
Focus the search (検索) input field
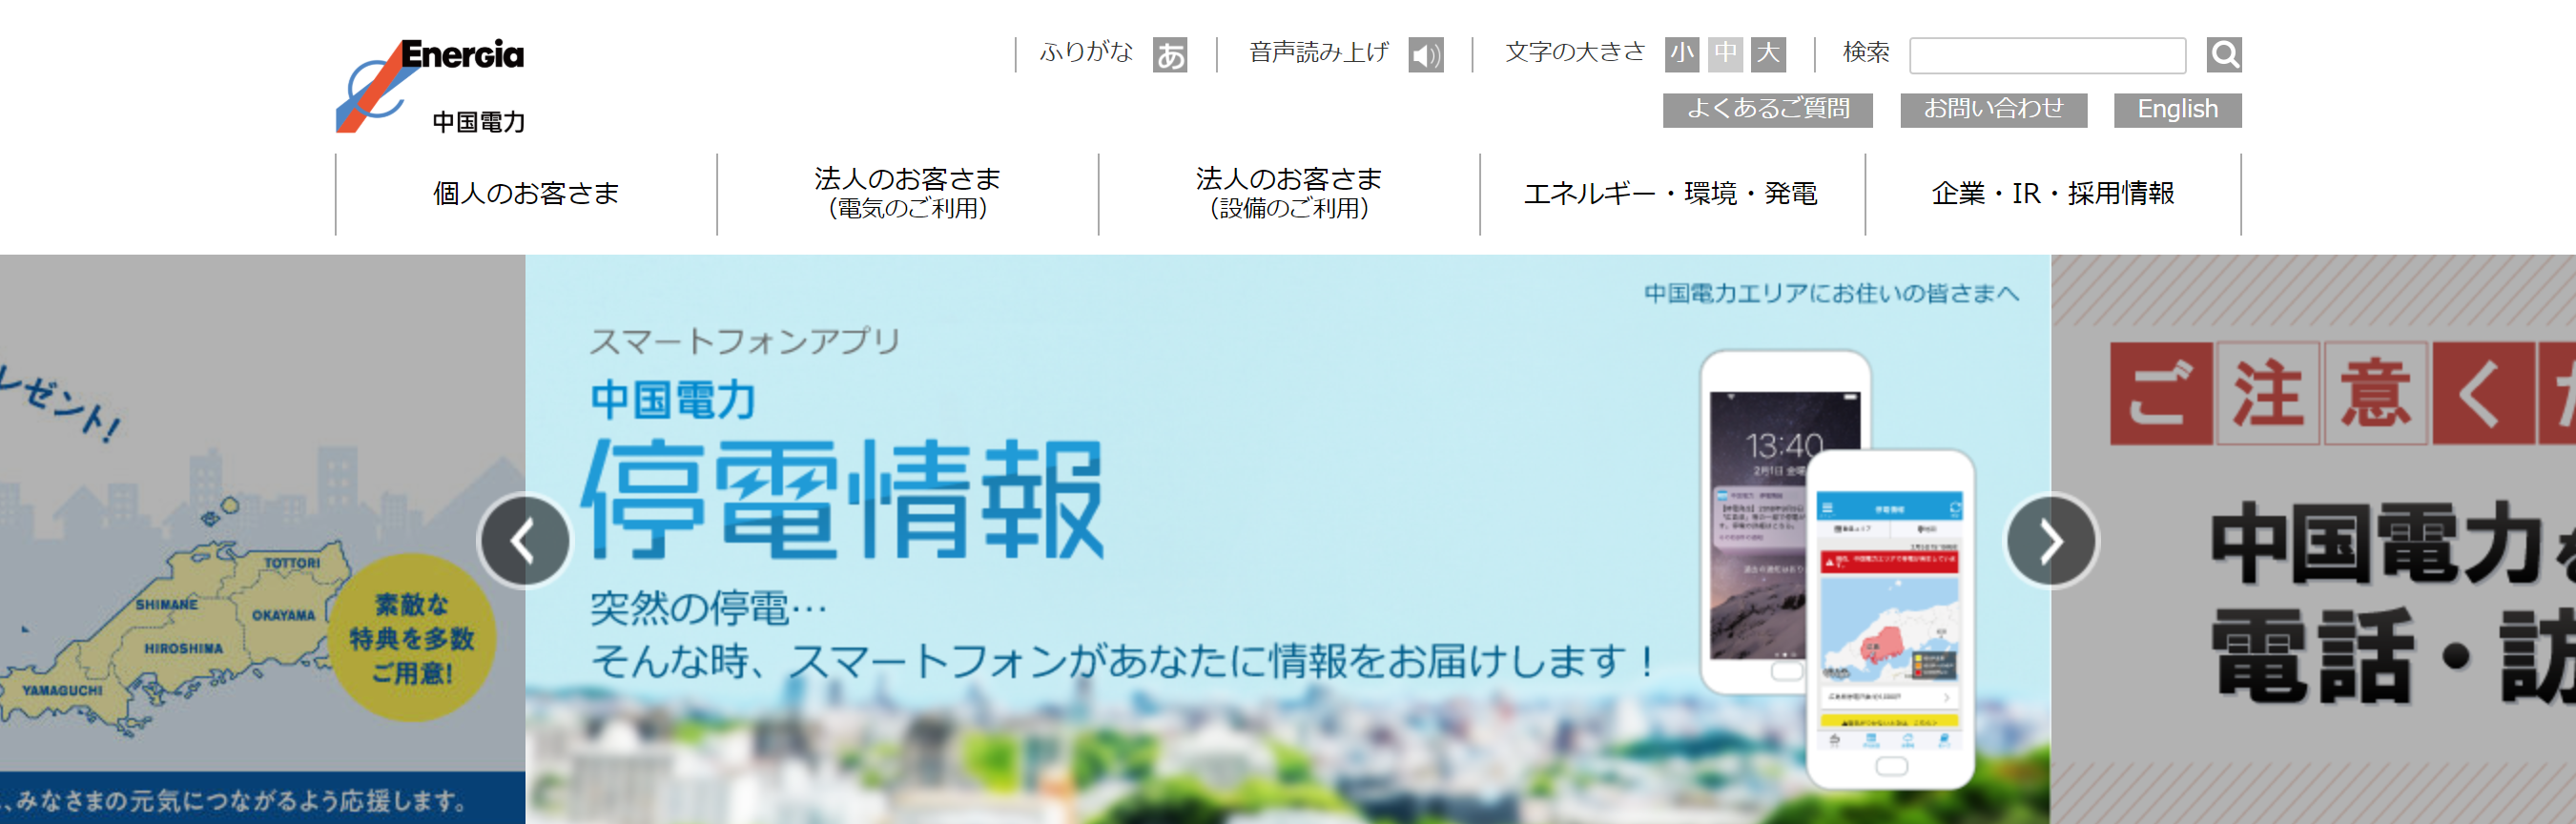[x=2046, y=55]
